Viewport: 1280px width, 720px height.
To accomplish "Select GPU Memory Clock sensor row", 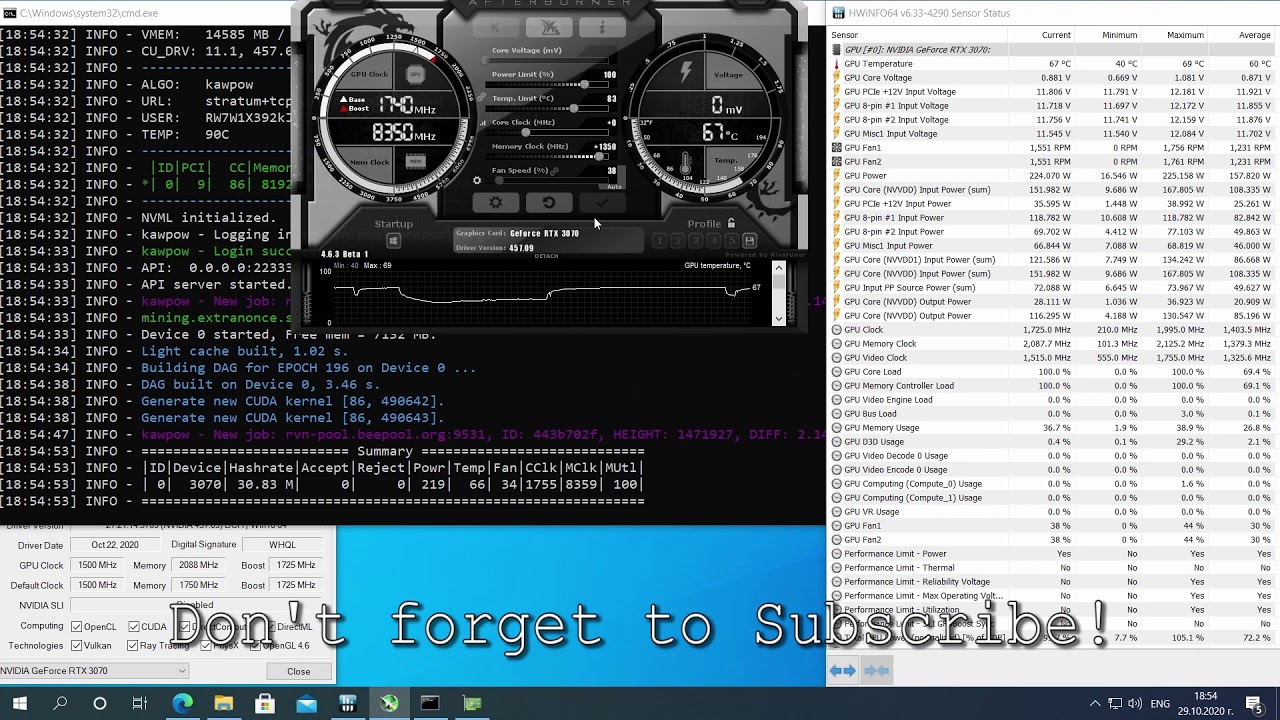I will (x=1053, y=343).
